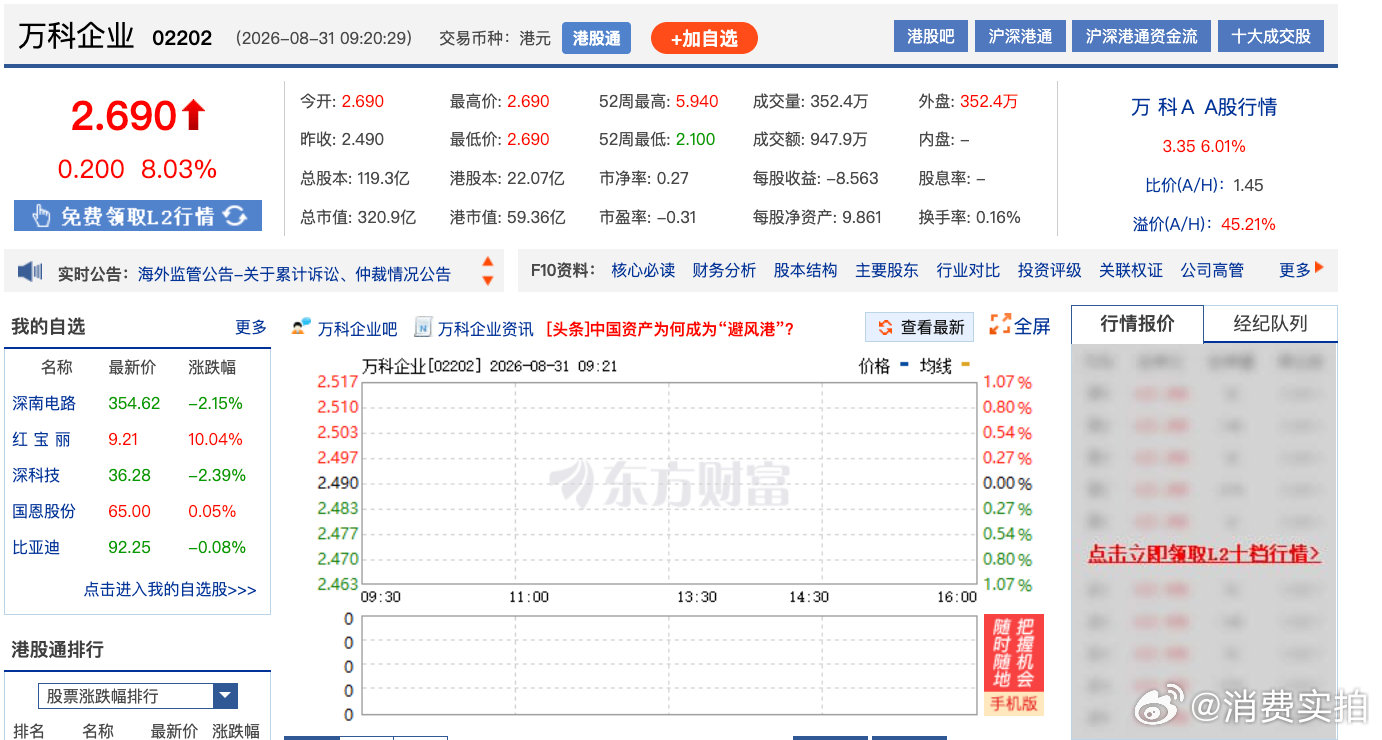Viewport: 1382px width, 740px height.
Task: Open 万科企业资讯 link
Action: 485,328
